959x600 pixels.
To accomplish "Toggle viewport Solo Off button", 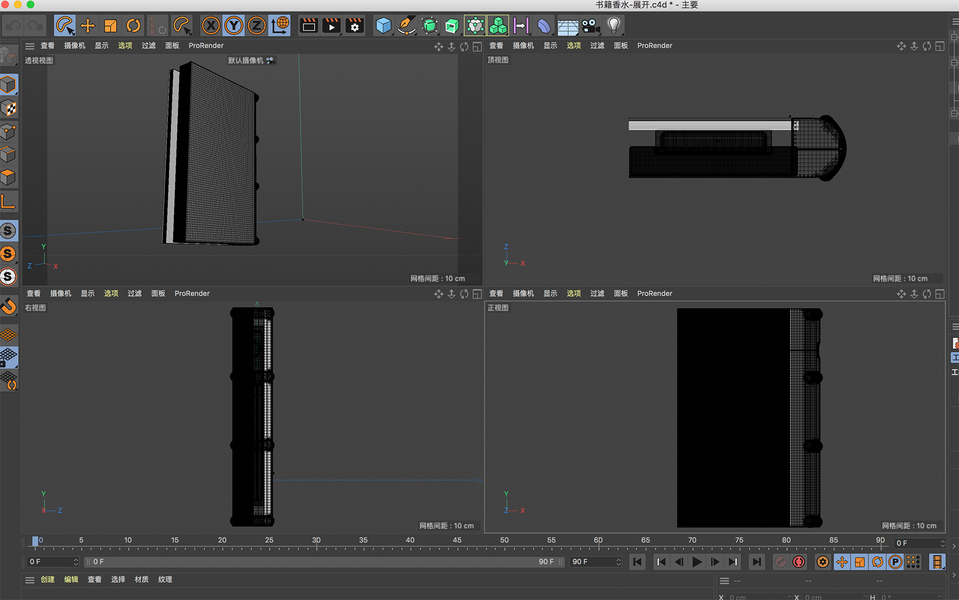I will point(9,231).
